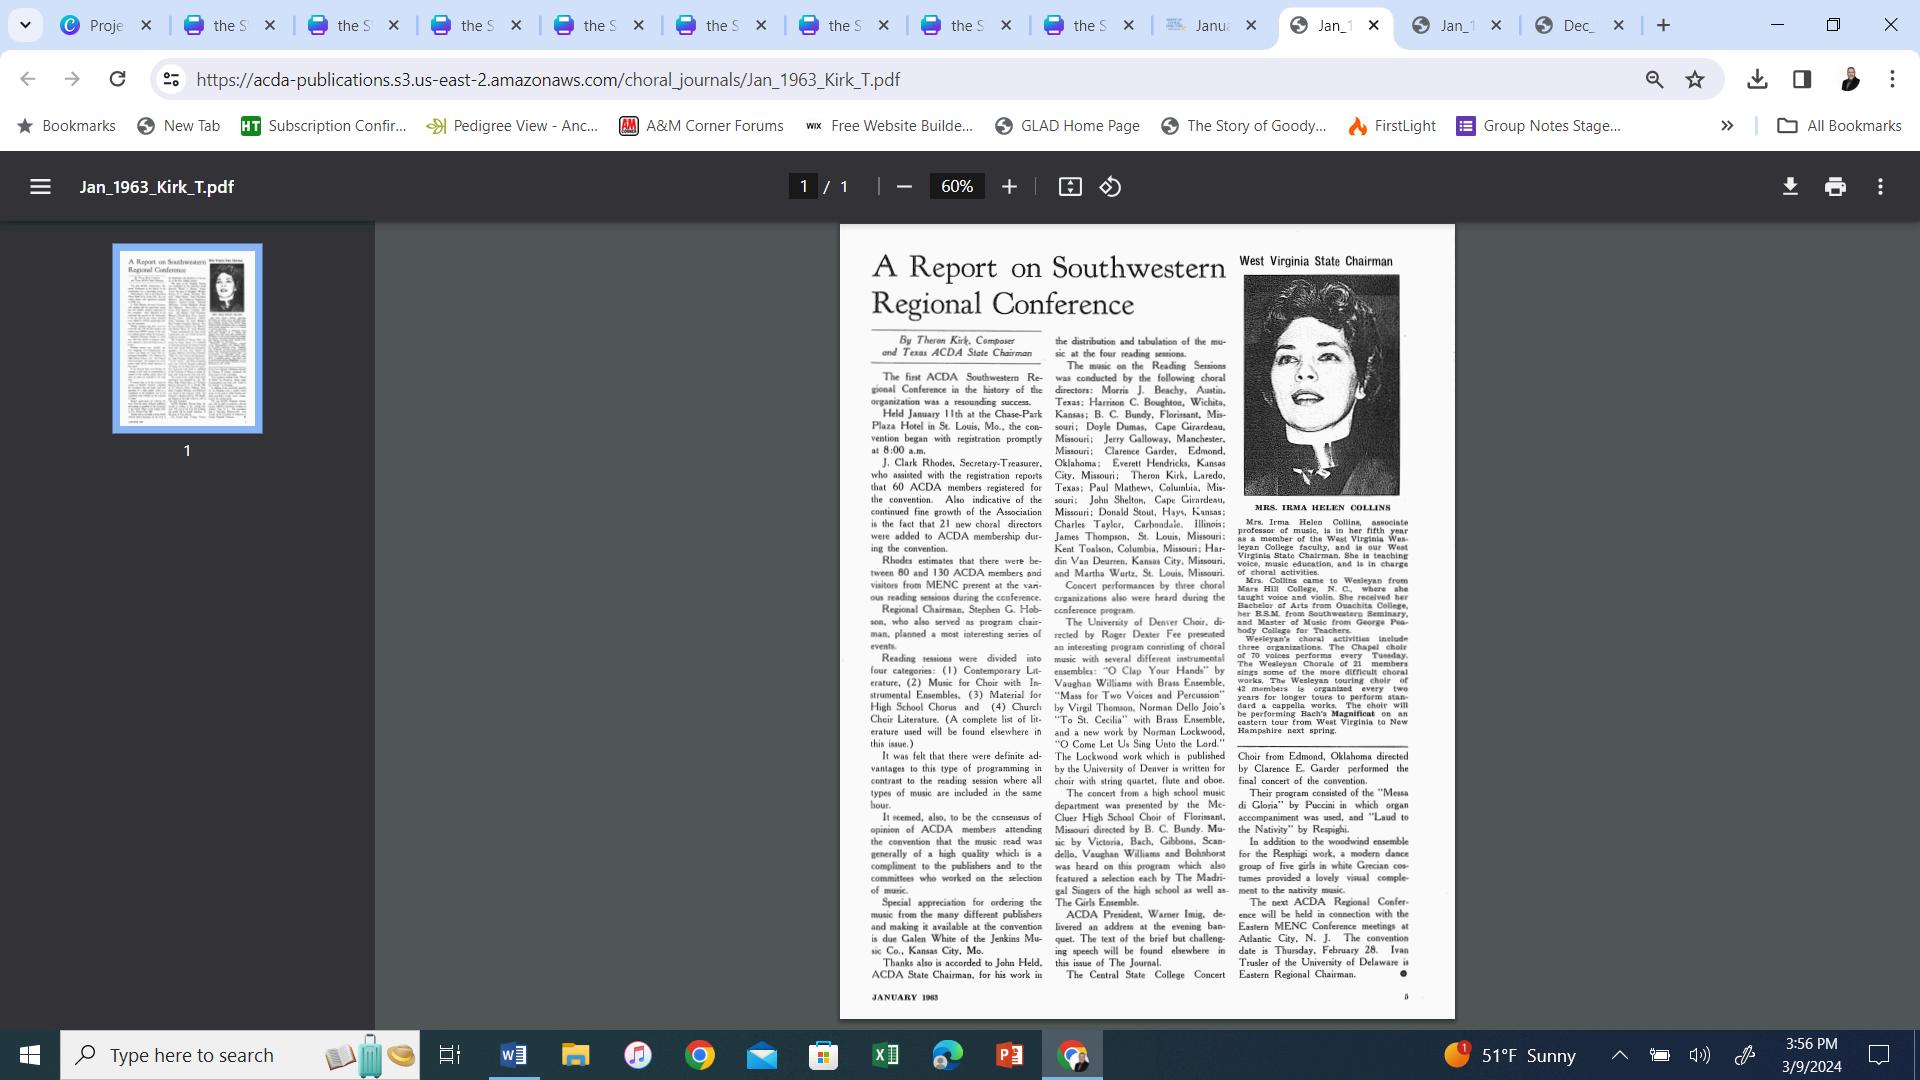Click the Fit to page icon

[1070, 187]
